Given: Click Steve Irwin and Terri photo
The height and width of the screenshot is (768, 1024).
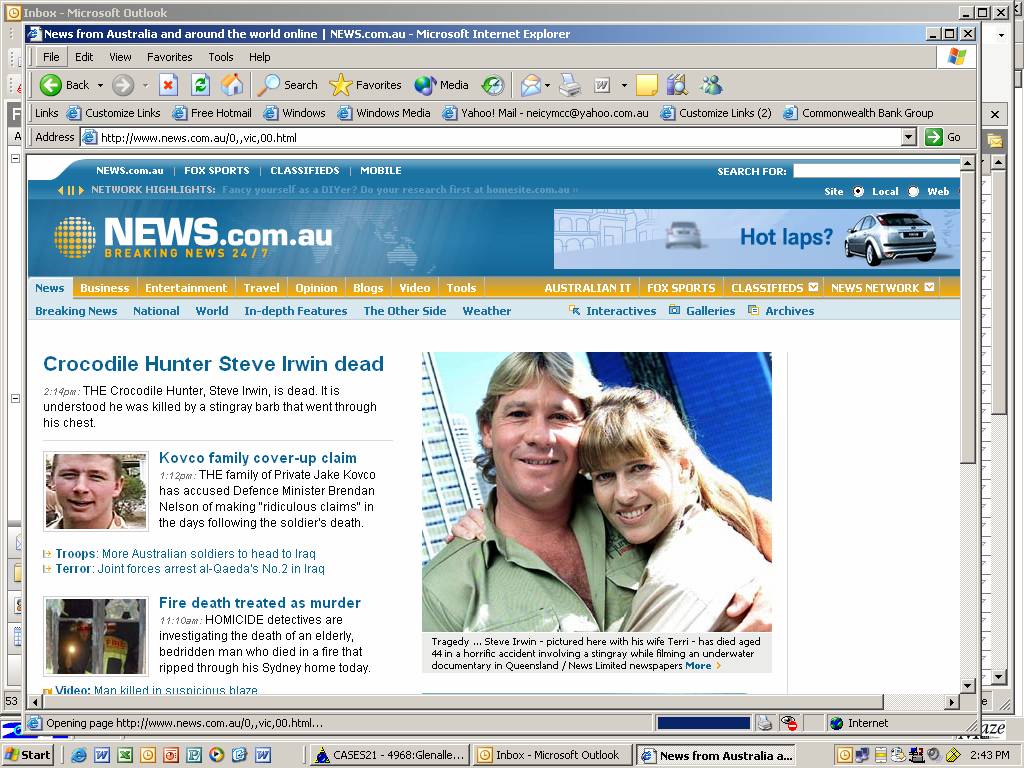Looking at the screenshot, I should tap(597, 492).
